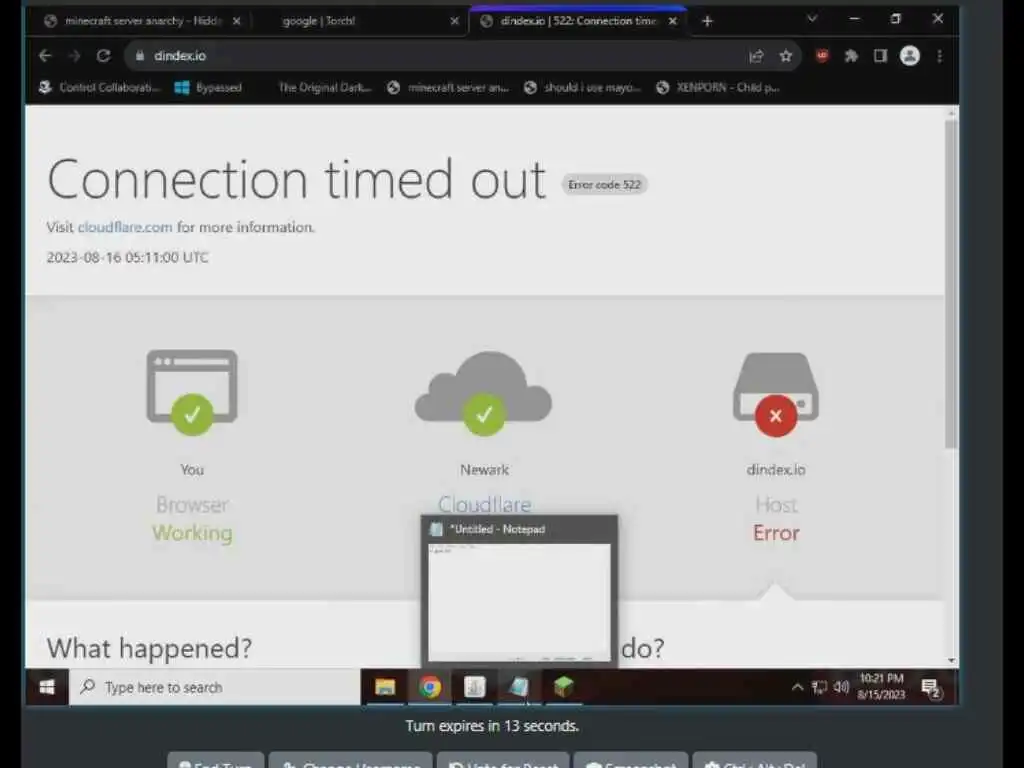Go back to the previous page
The height and width of the screenshot is (768, 1024).
[x=45, y=56]
